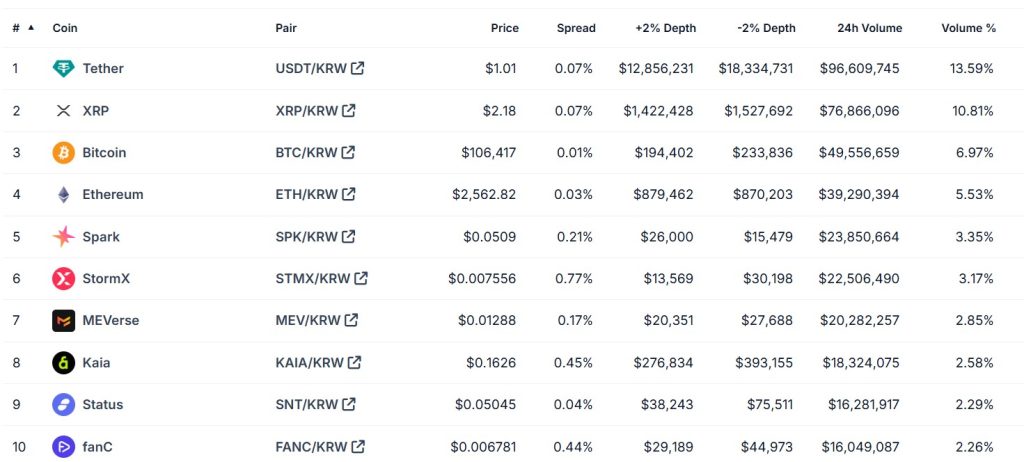Sort by rank using the # arrow
1024x462 pixels.
click(30, 28)
